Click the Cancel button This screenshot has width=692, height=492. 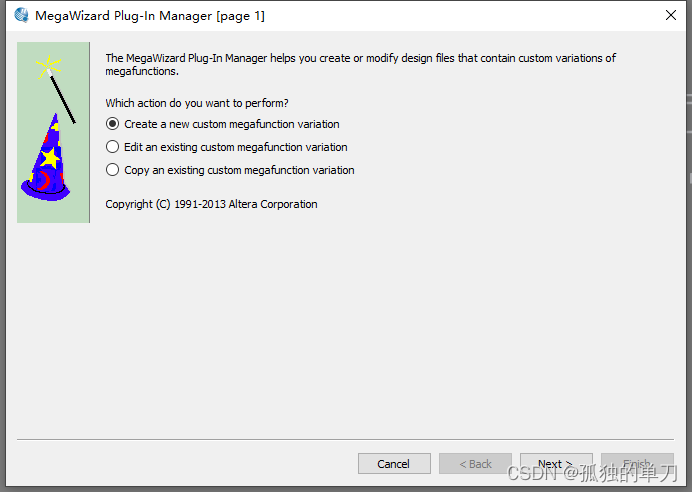394,463
